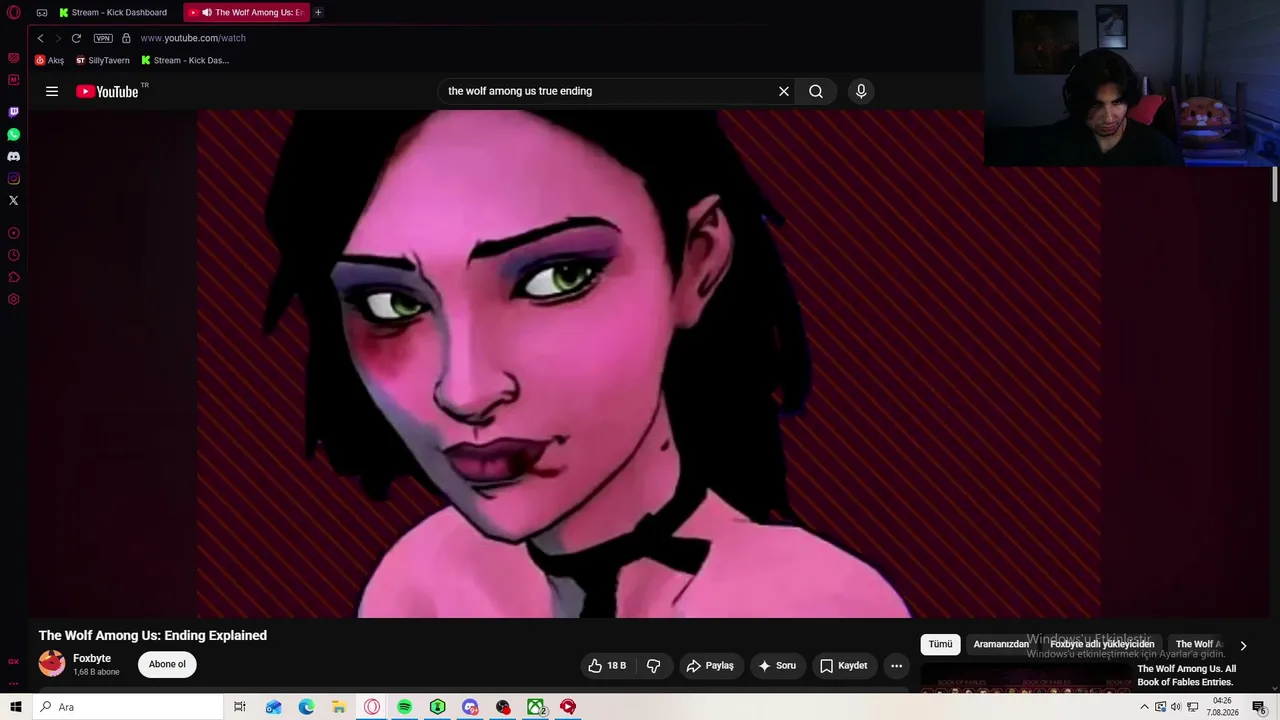Open the Xbox app on the taskbar

[x=536, y=707]
